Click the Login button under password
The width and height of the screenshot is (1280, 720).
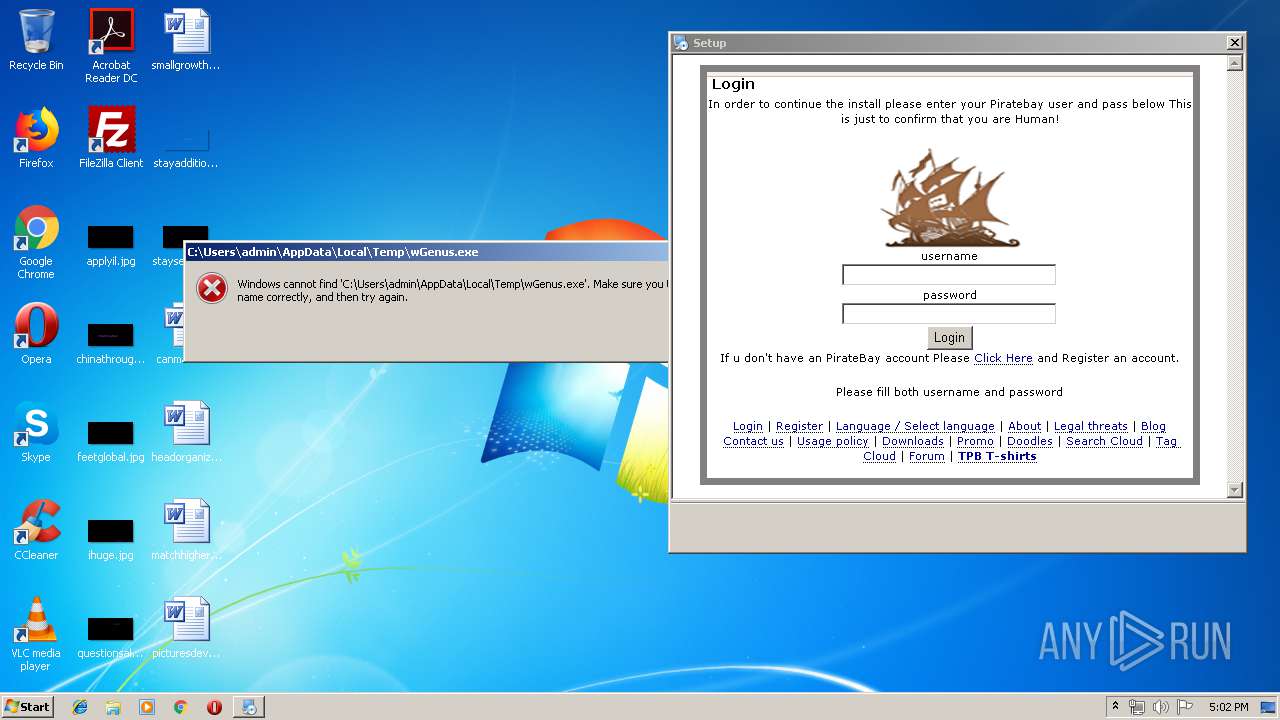click(x=949, y=338)
